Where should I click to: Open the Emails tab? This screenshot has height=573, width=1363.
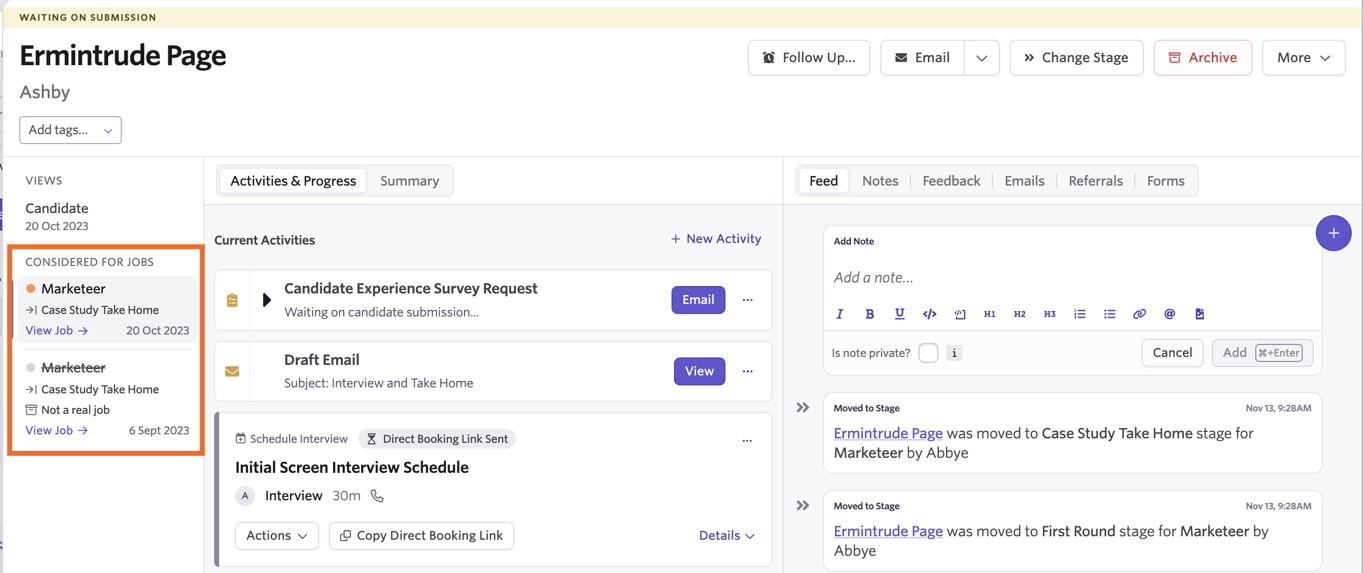1024,181
